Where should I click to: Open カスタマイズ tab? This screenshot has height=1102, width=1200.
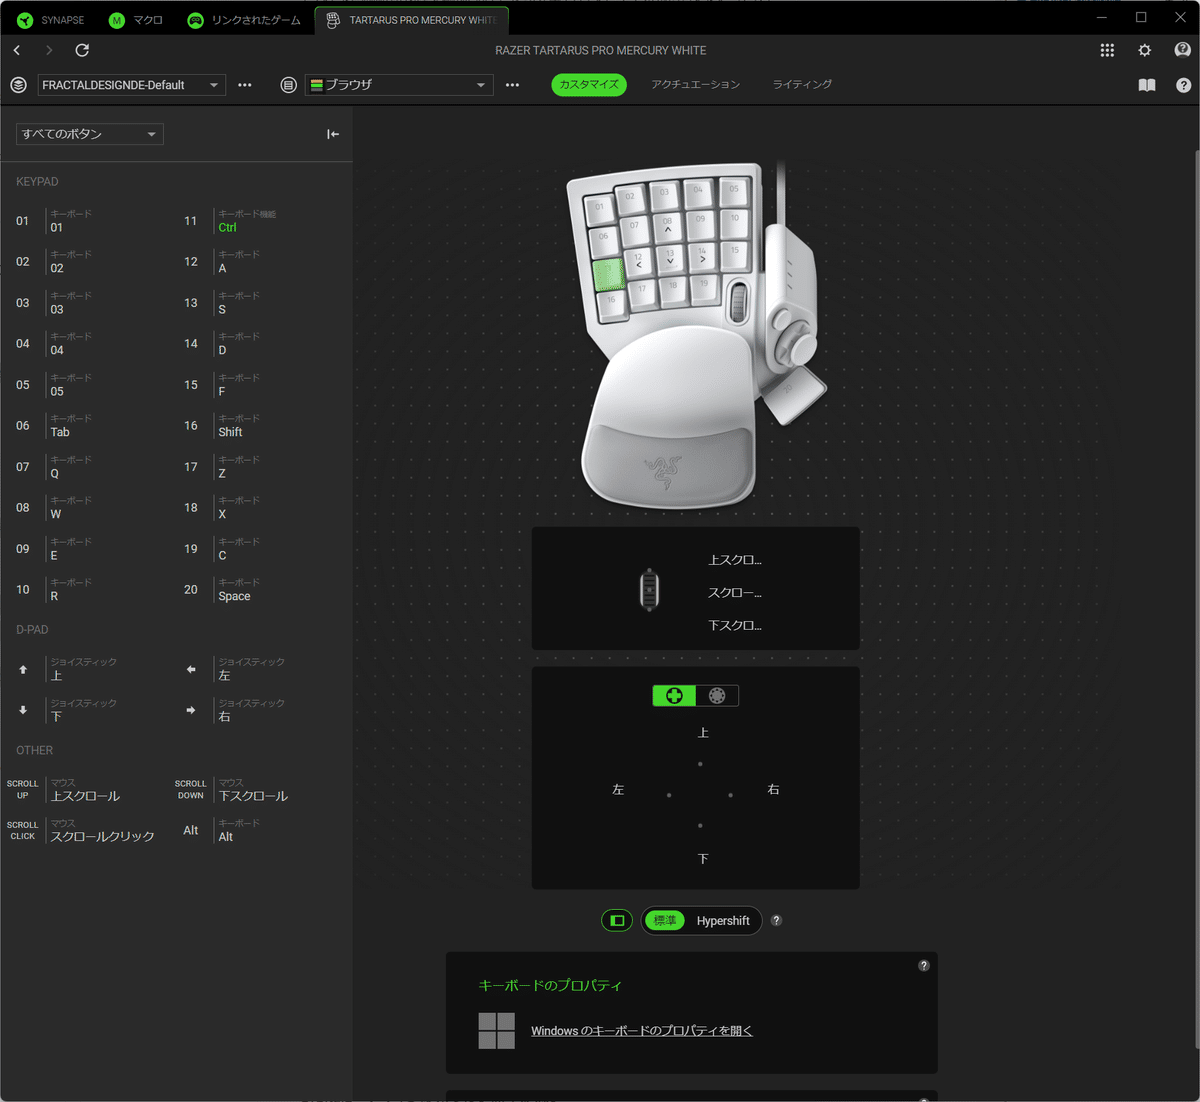tap(589, 85)
